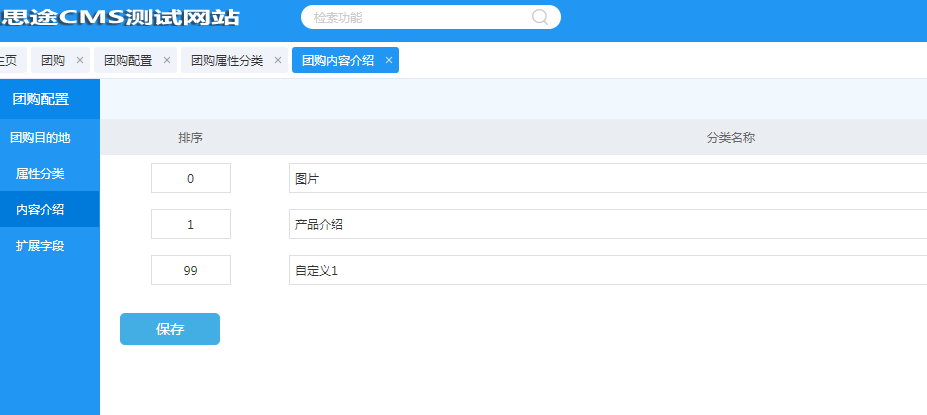The image size is (927, 415).
Task: Close the 团购属性分类 tab
Action: [278, 61]
